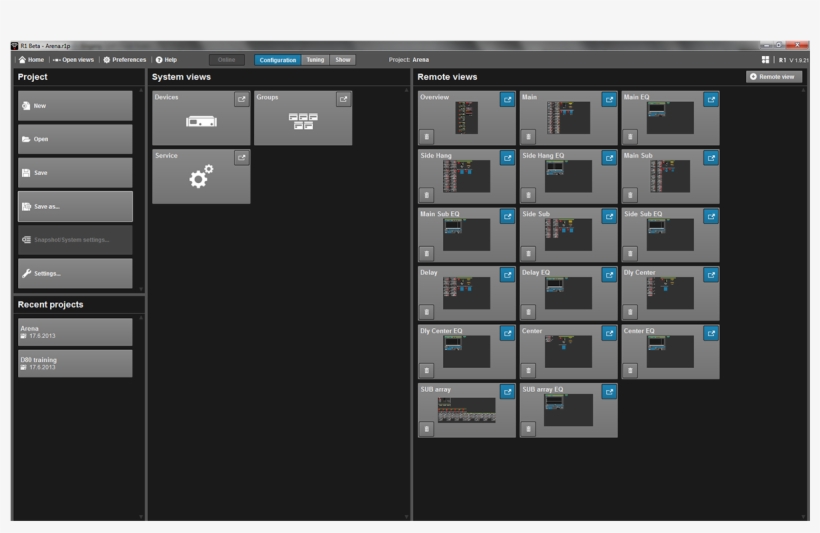Open the Side Hang EQ pop-out icon

[609, 158]
